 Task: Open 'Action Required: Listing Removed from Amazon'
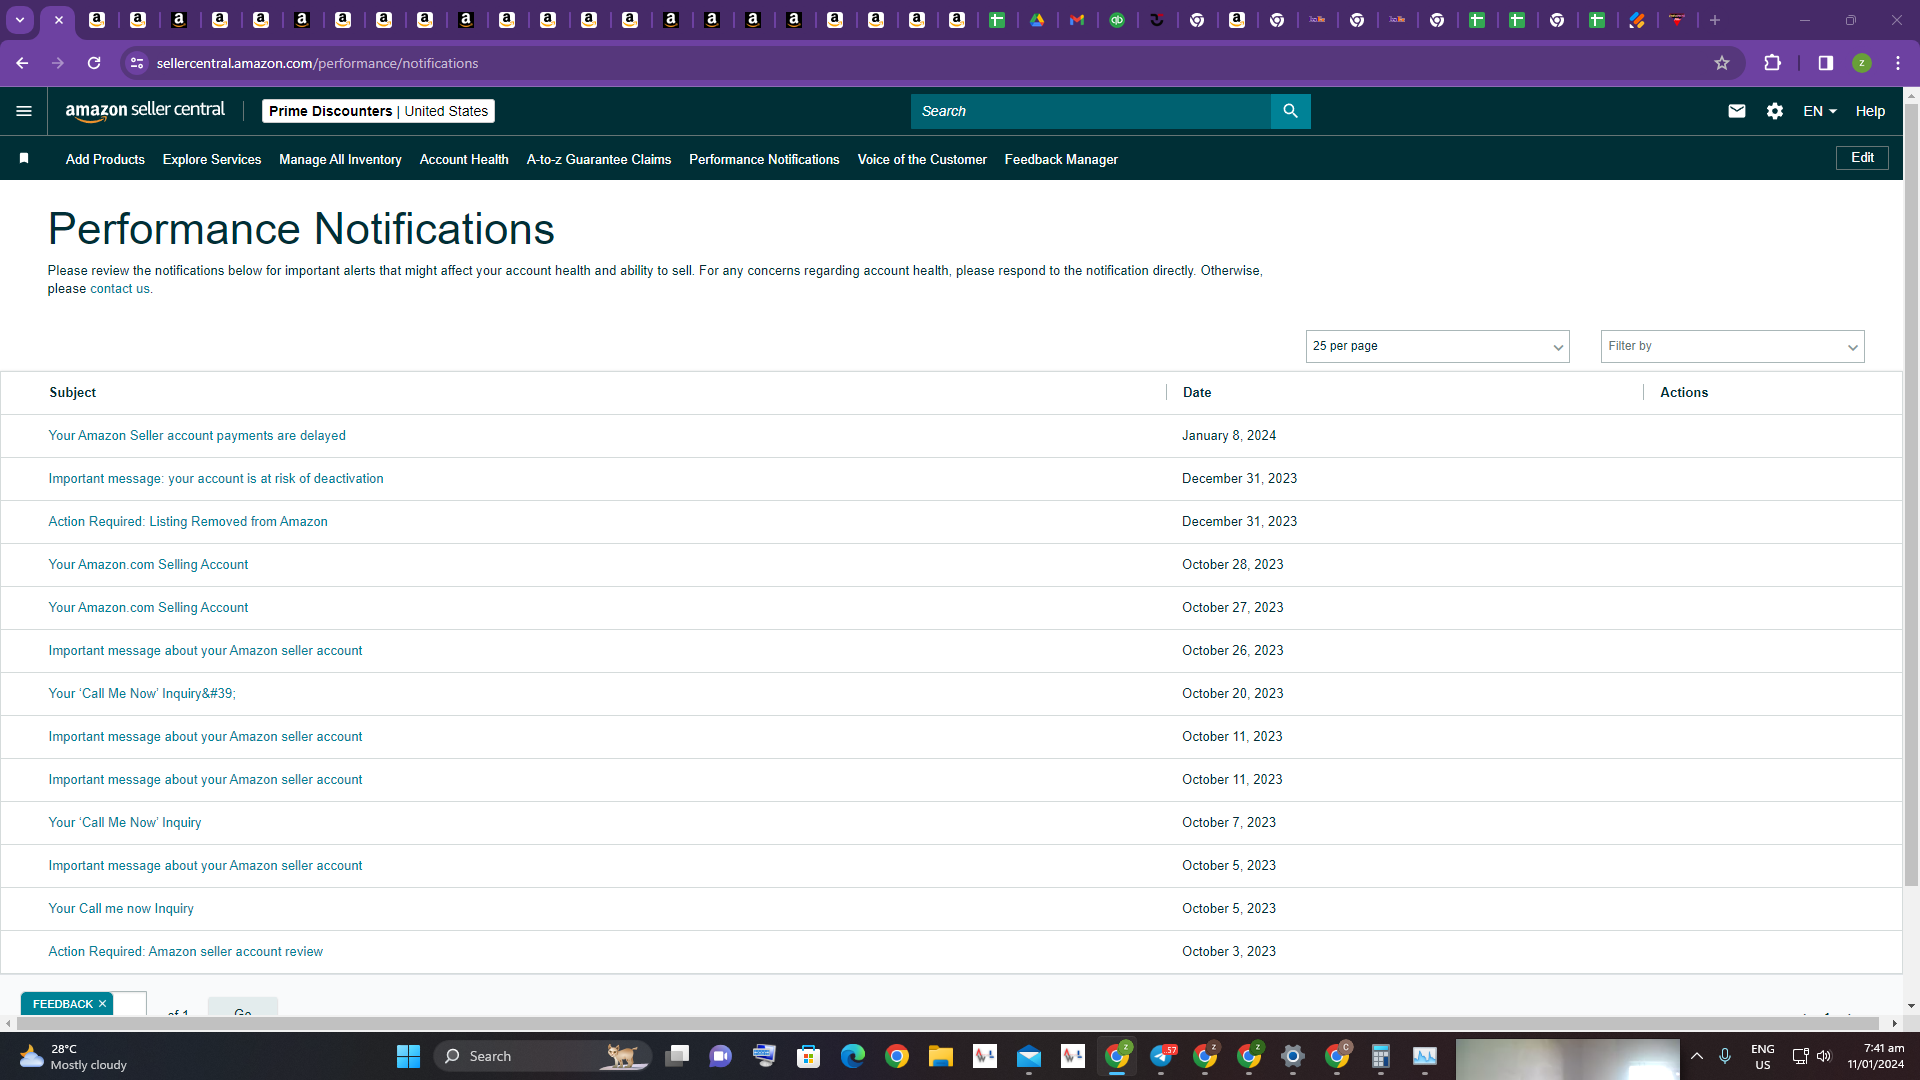coord(188,522)
